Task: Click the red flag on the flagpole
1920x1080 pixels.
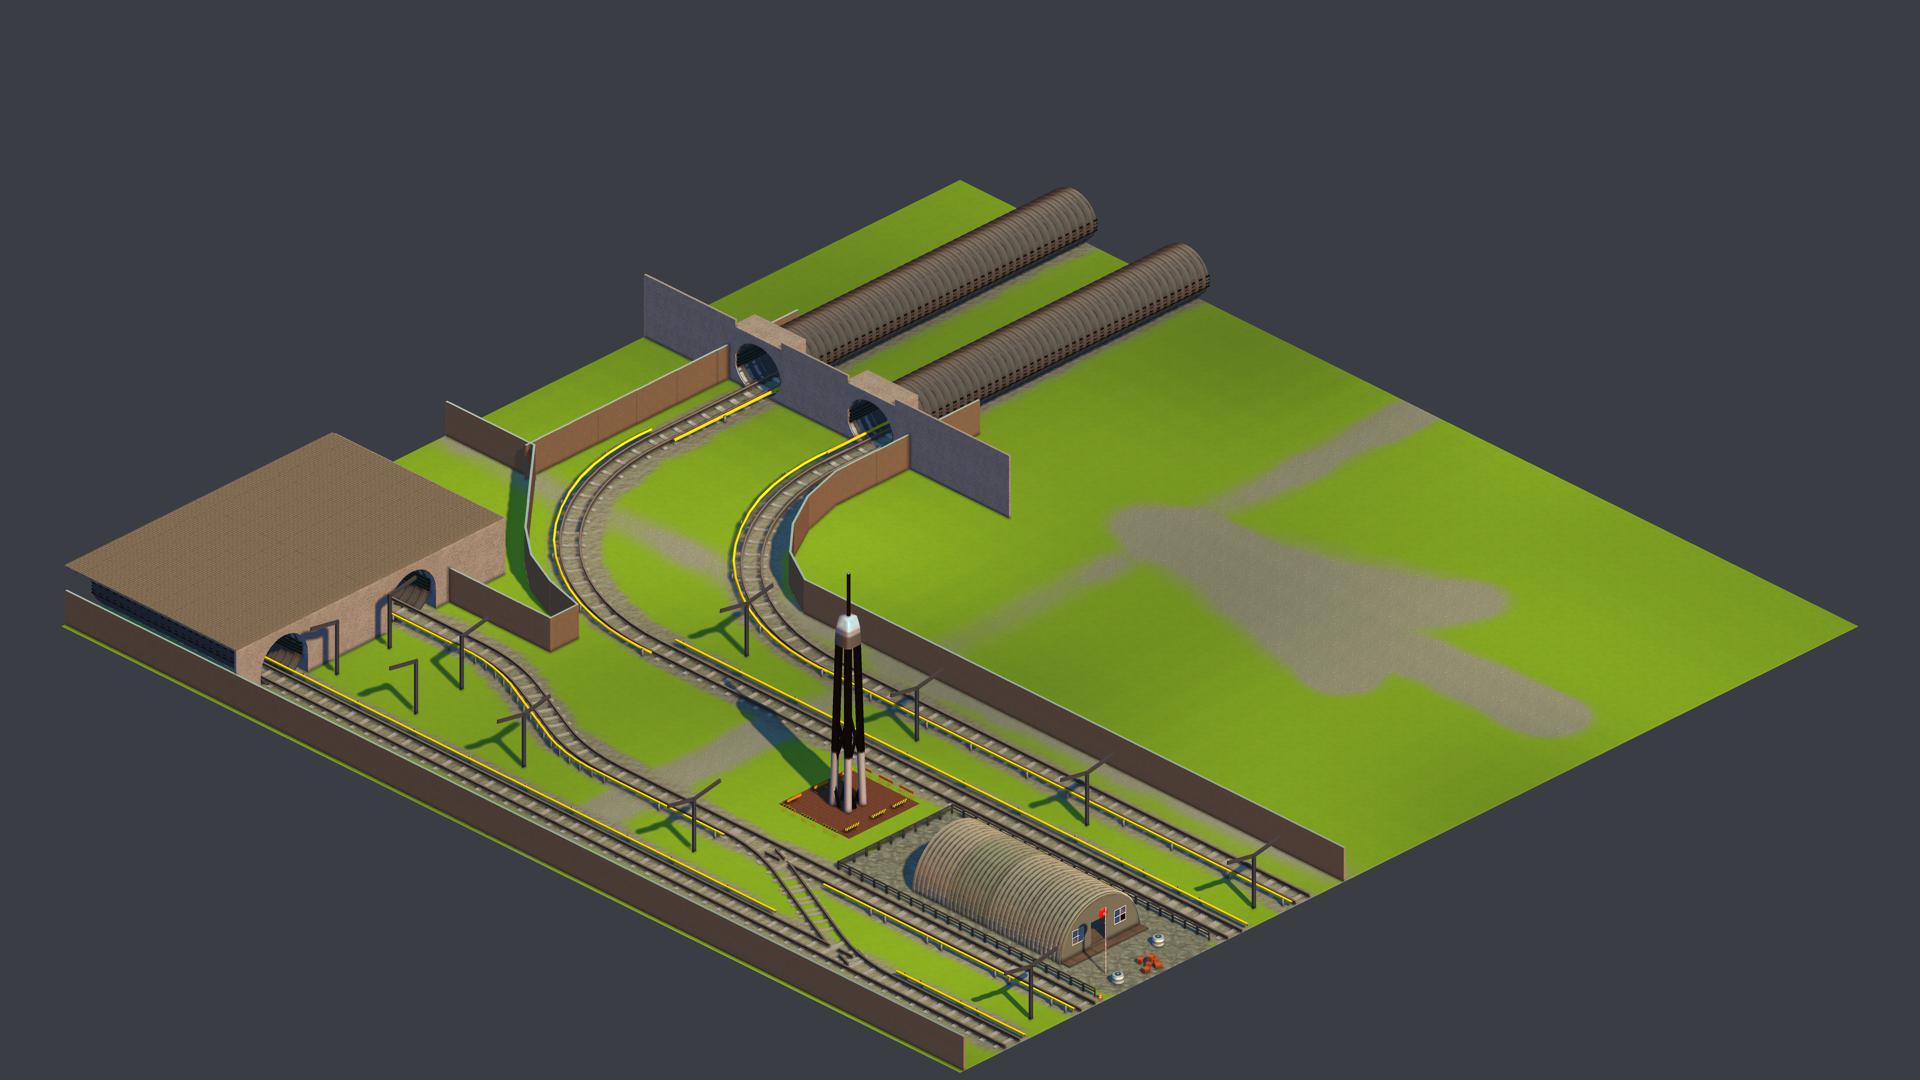Action: pos(1102,912)
